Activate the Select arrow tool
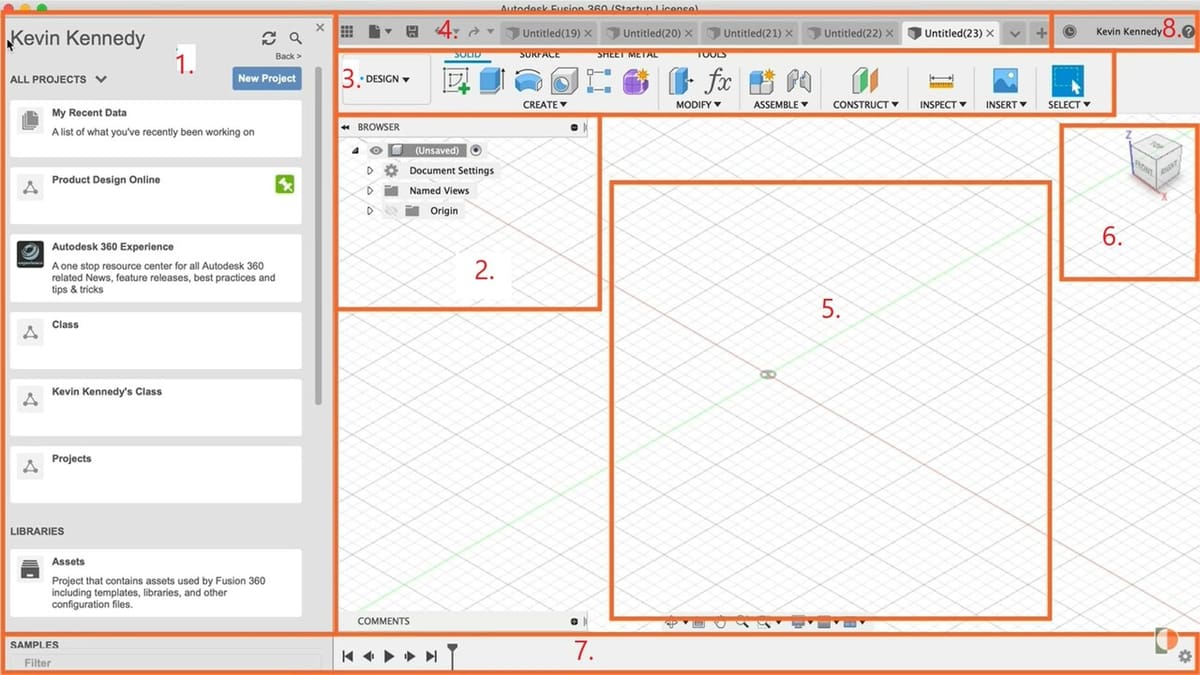Viewport: 1200px width, 675px height. (1068, 81)
